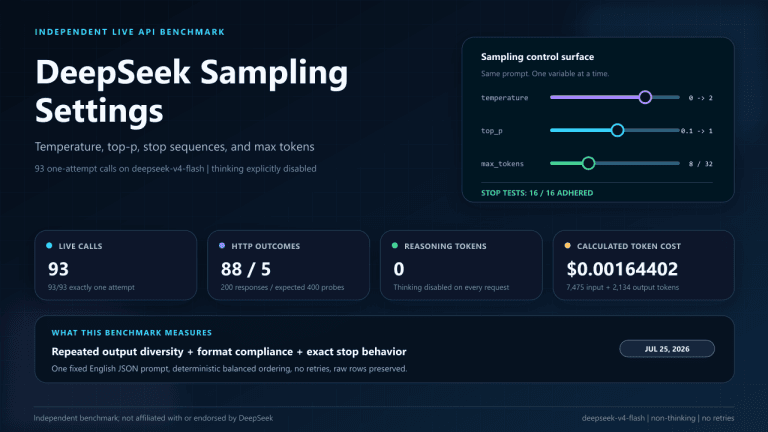768x432 pixels.
Task: Click 'INDEPENDENT LIVE API BENCHMARK' heading
Action: (x=130, y=32)
